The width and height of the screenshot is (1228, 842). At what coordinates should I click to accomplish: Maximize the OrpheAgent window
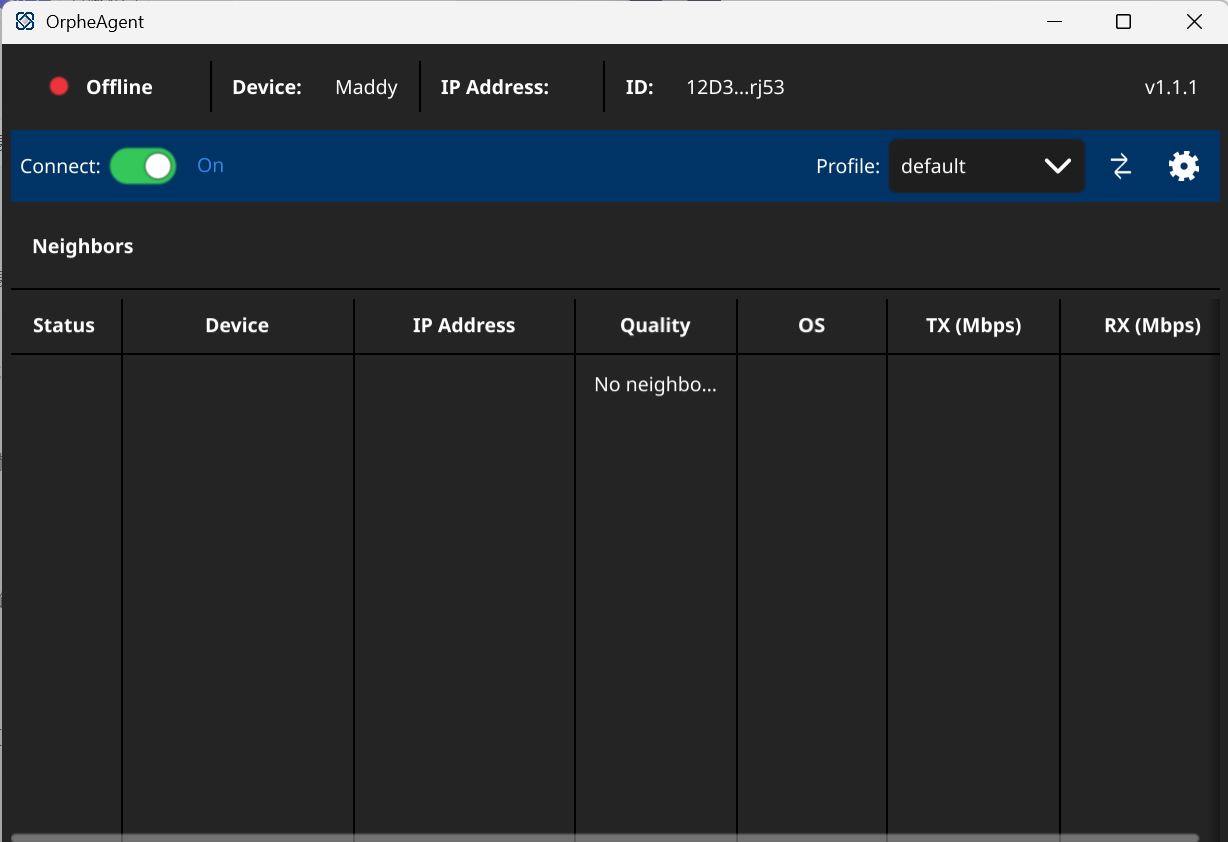[x=1123, y=22]
